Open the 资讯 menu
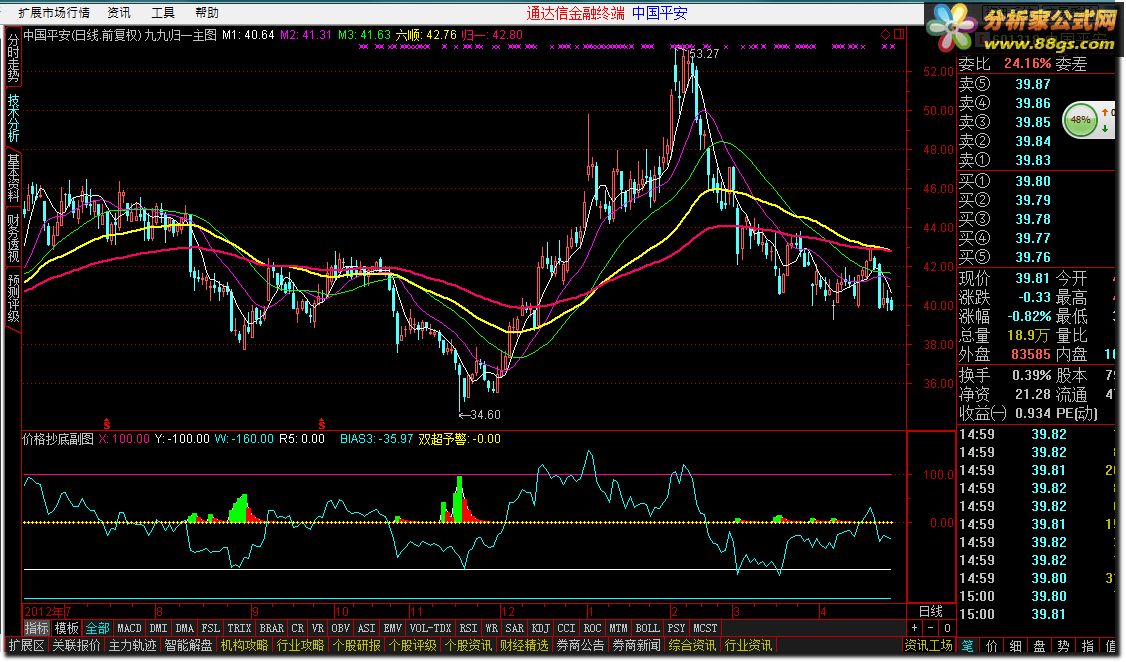Viewport: 1126px width, 662px height. tap(118, 12)
